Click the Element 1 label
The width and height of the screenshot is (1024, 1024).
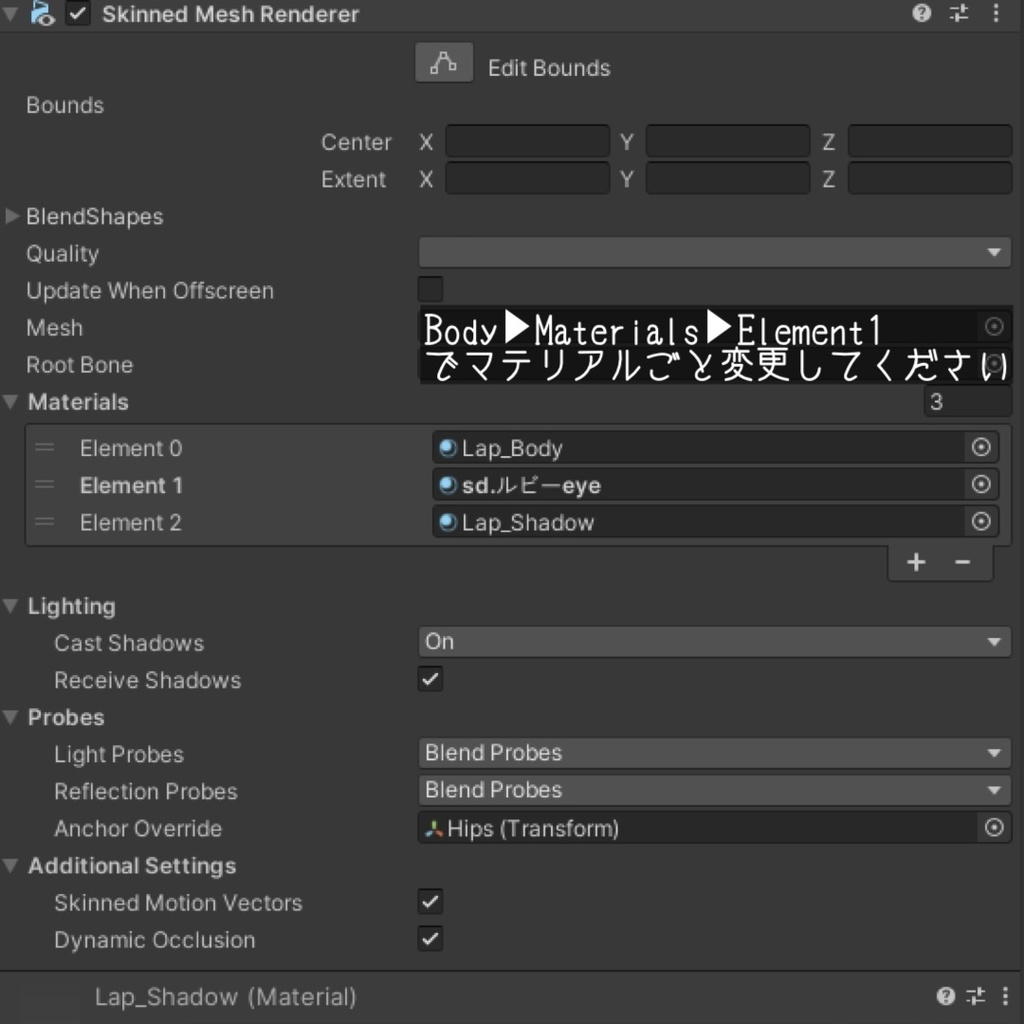pos(131,486)
